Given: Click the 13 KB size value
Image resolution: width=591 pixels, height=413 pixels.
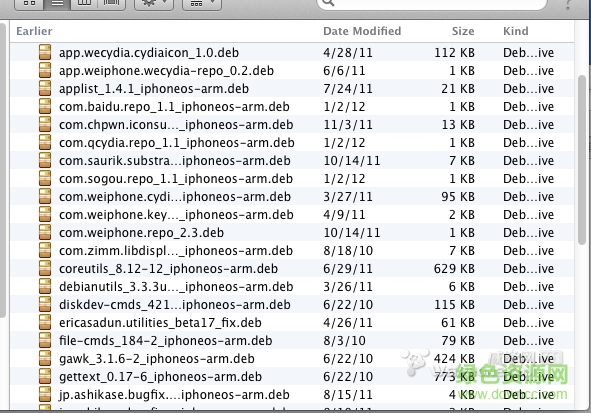Looking at the screenshot, I should pyautogui.click(x=458, y=125).
